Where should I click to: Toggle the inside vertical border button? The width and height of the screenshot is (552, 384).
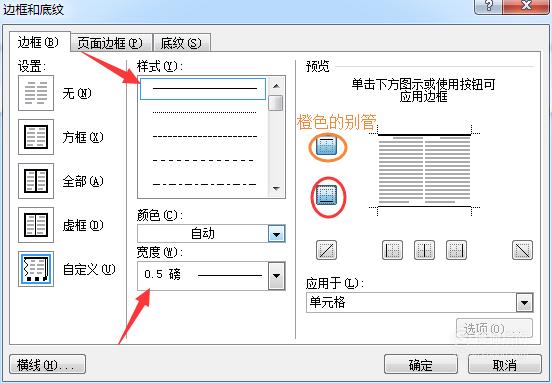coord(424,250)
